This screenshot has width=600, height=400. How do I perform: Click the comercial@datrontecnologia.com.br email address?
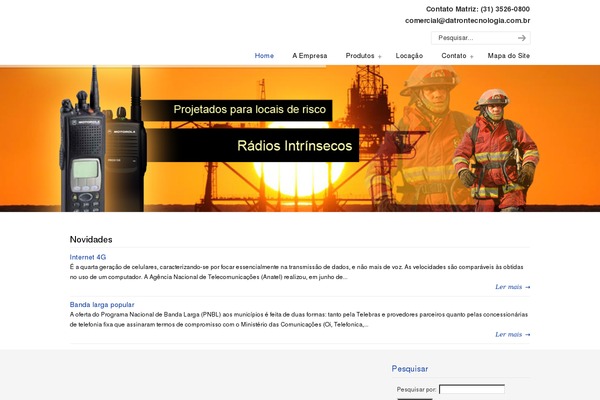tap(467, 20)
